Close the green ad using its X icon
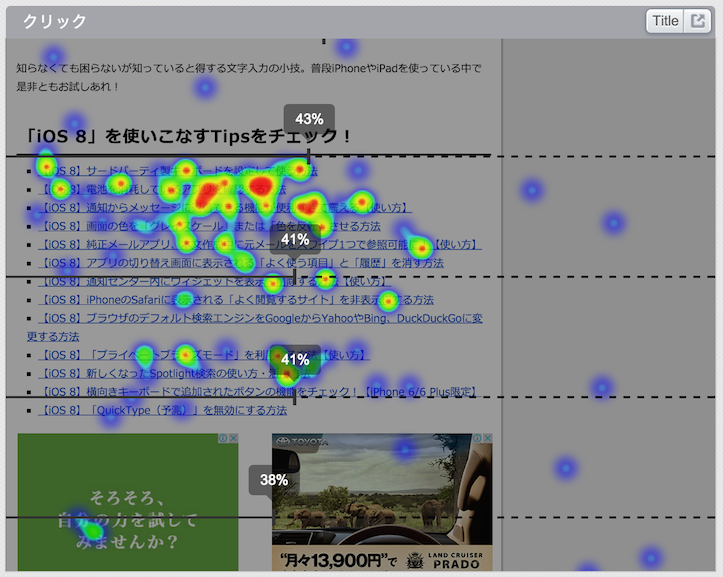Viewport: 723px width, 577px height. click(x=234, y=439)
